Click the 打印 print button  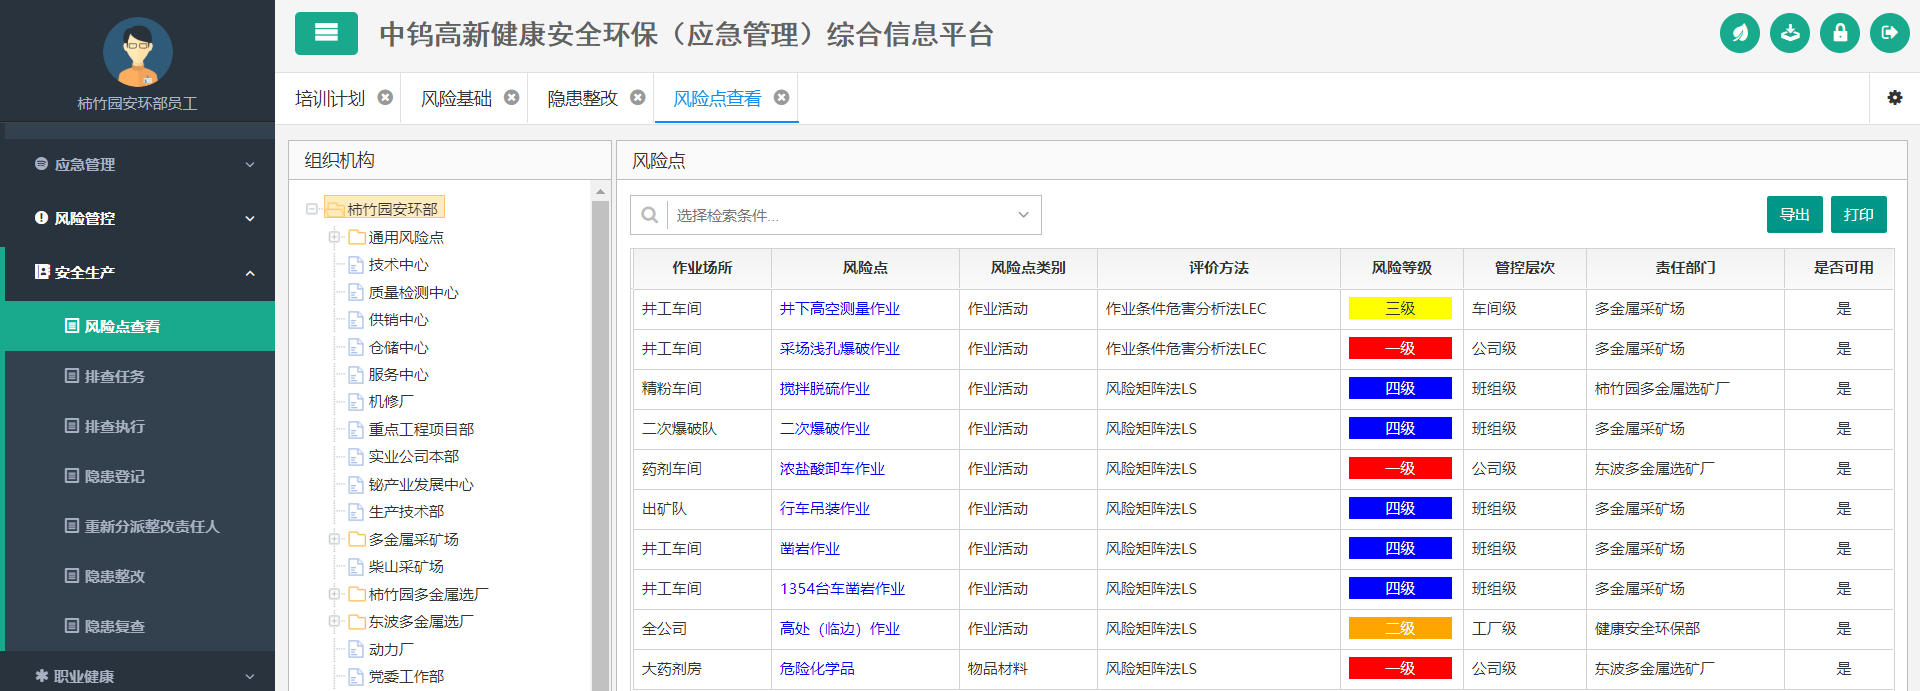coord(1859,215)
